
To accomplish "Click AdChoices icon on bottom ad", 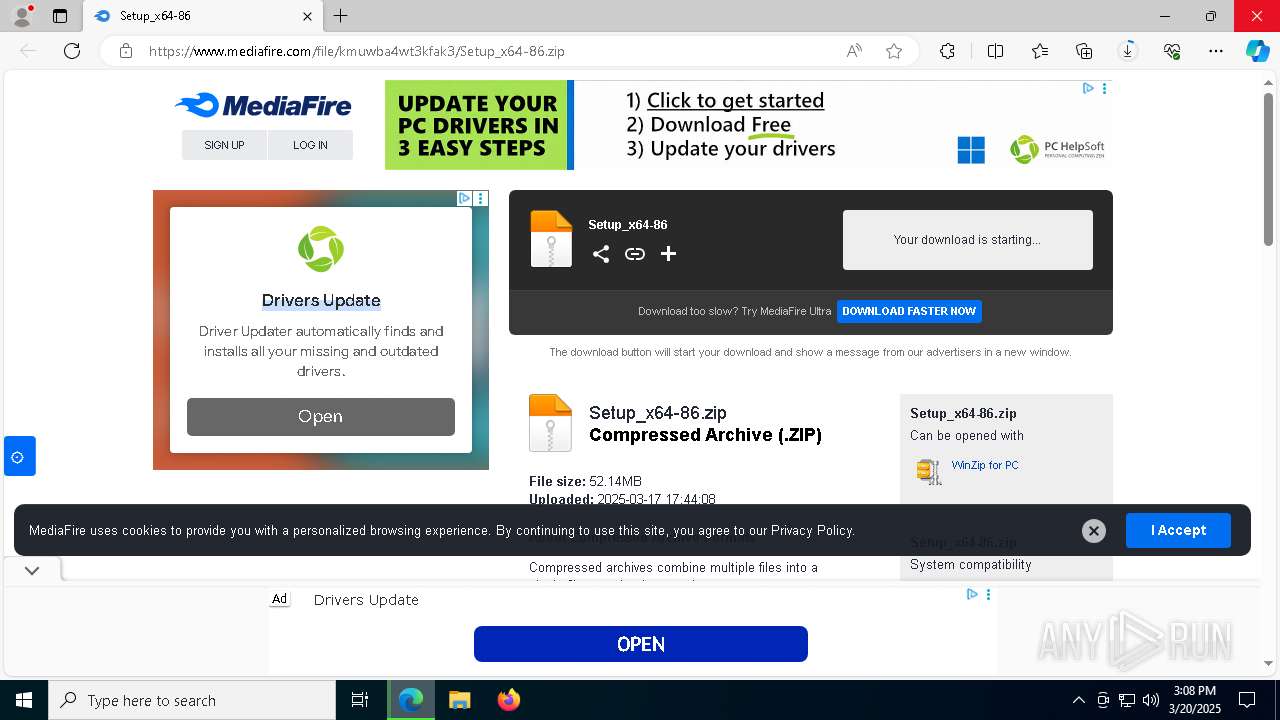I will (x=971, y=594).
